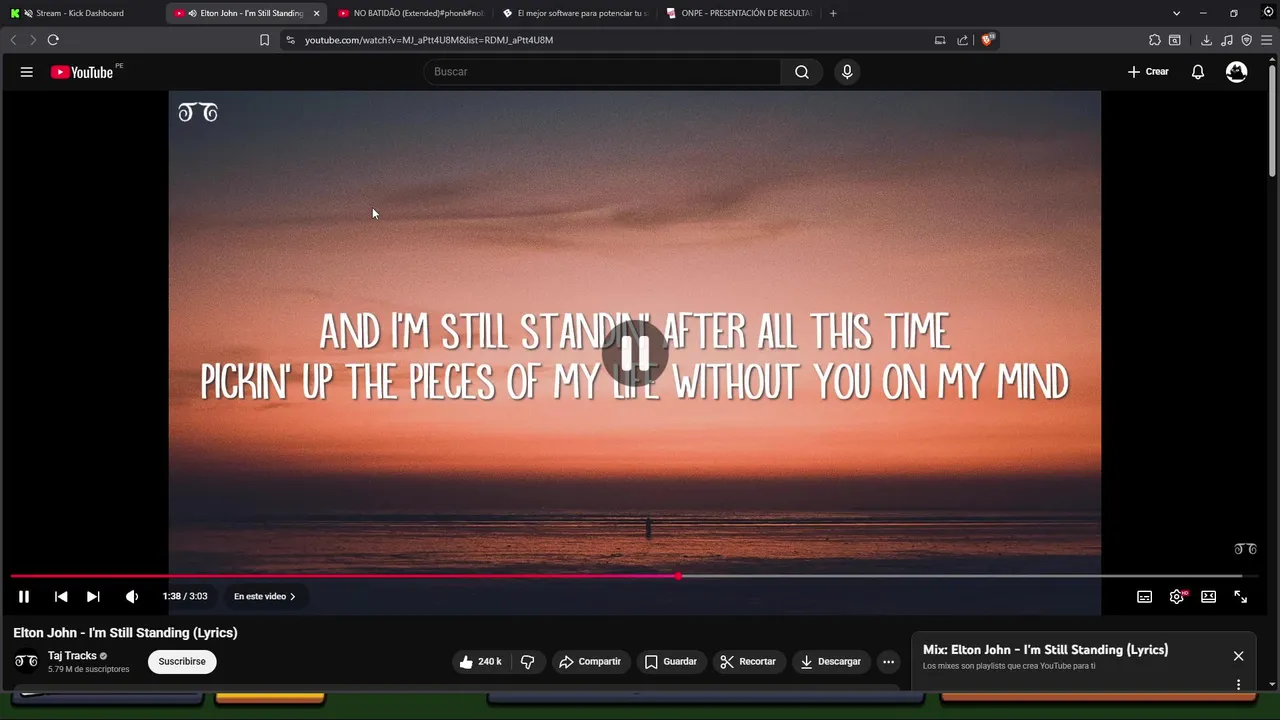Start voice search with the microphone
The height and width of the screenshot is (720, 1280).
point(847,72)
